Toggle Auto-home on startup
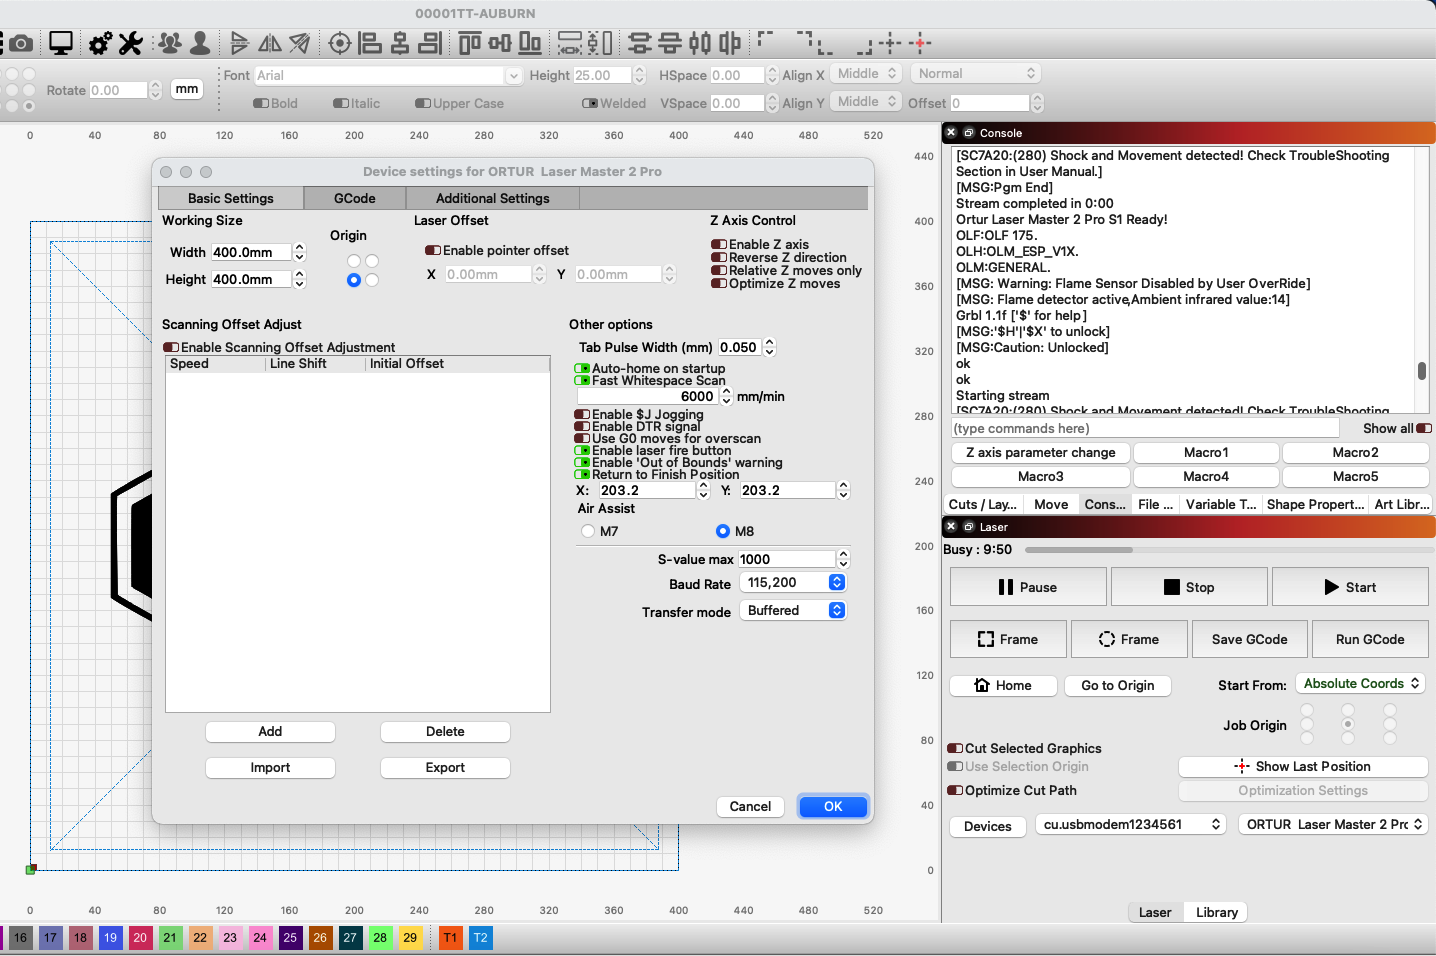The height and width of the screenshot is (956, 1436). [x=582, y=368]
